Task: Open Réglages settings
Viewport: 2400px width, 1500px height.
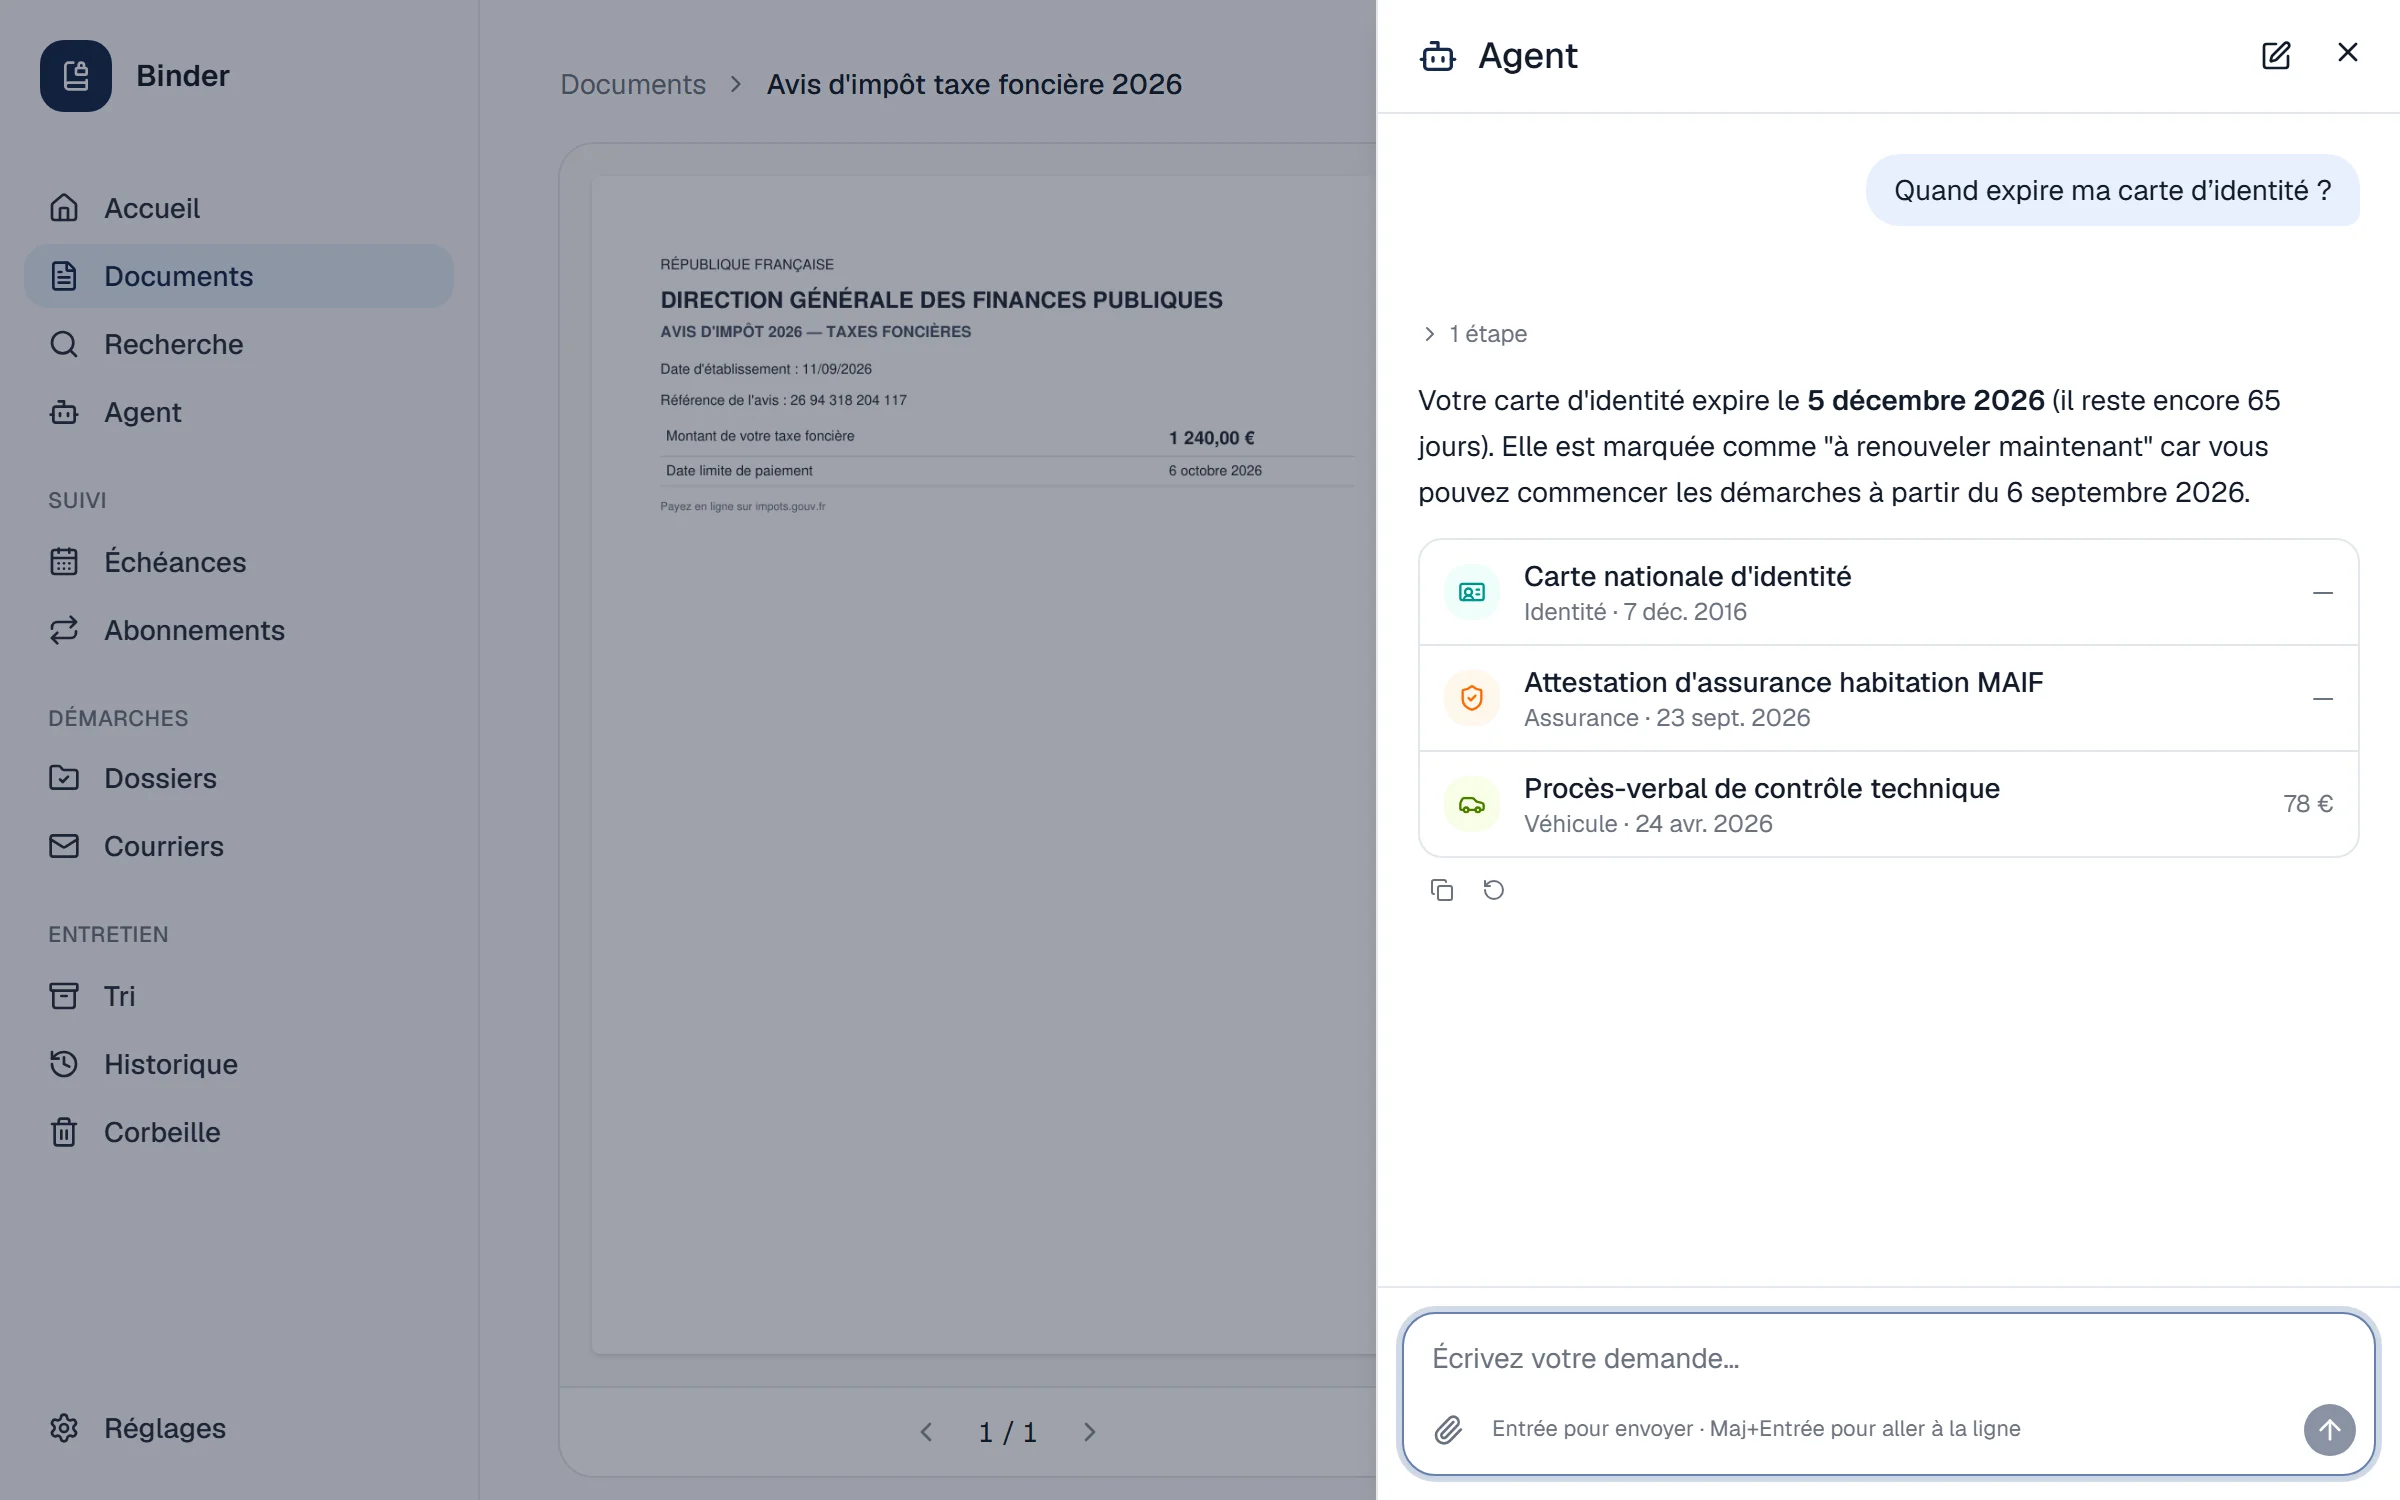Action: (x=238, y=1428)
